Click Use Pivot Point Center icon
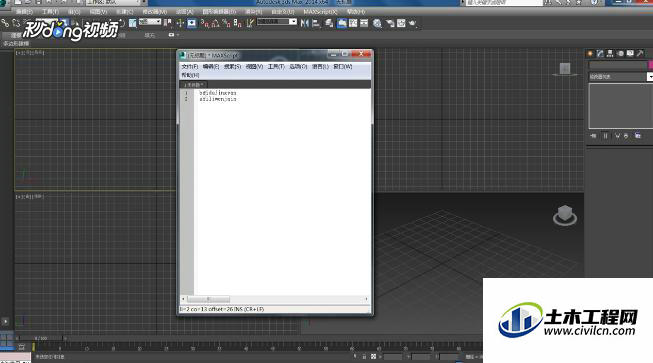Viewport: 653px width, 363px height. [x=168, y=23]
